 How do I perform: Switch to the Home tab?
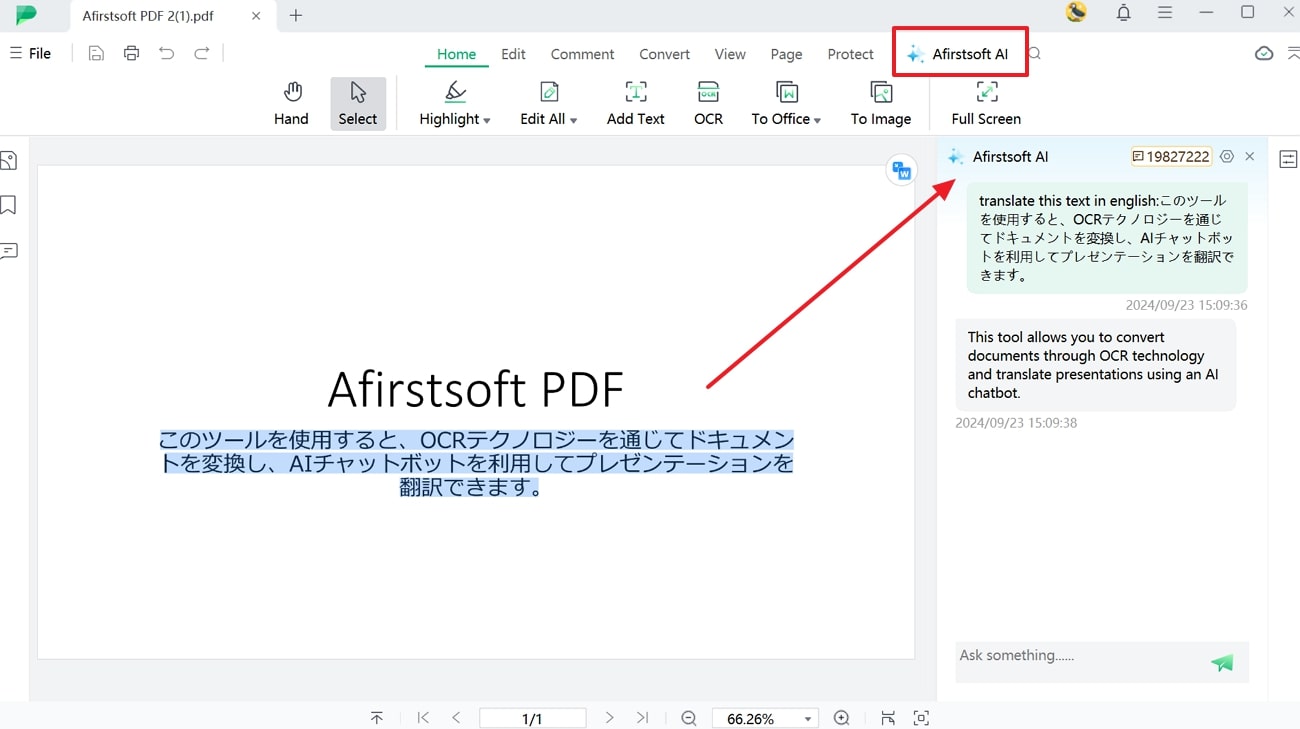coord(456,54)
